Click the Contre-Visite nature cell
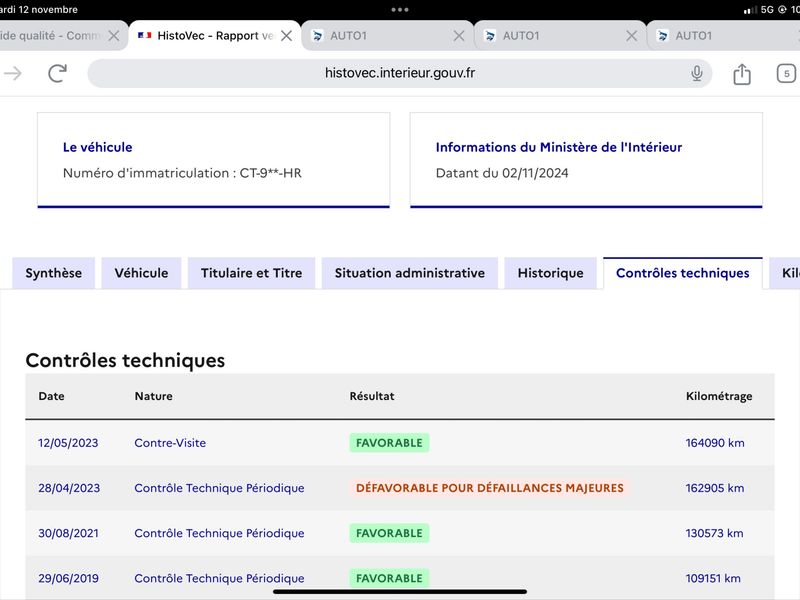 click(x=170, y=443)
